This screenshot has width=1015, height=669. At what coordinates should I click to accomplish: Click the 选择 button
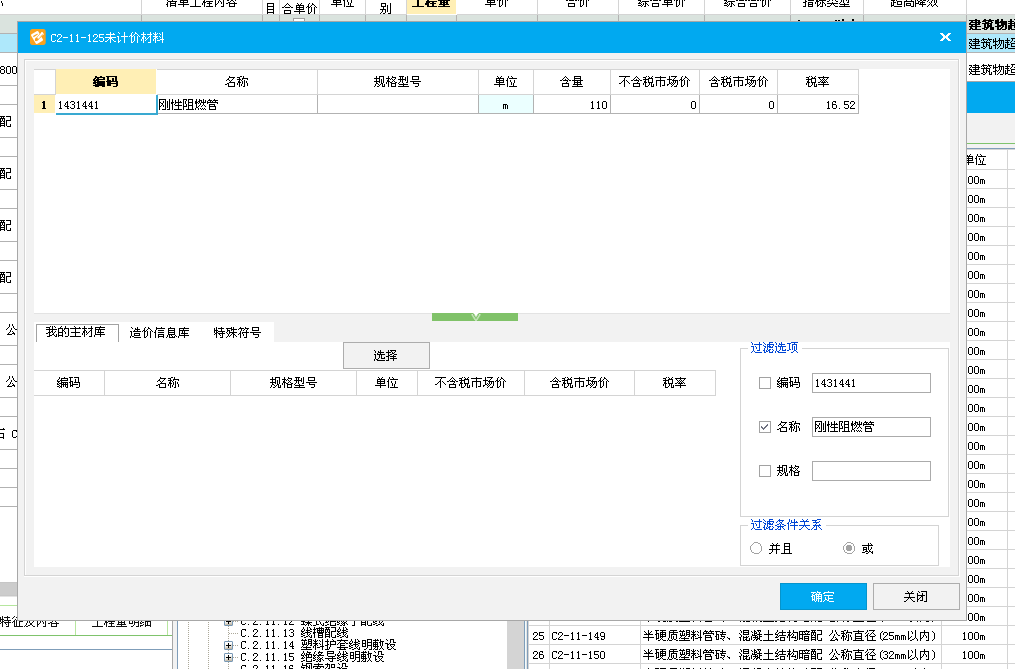click(386, 356)
